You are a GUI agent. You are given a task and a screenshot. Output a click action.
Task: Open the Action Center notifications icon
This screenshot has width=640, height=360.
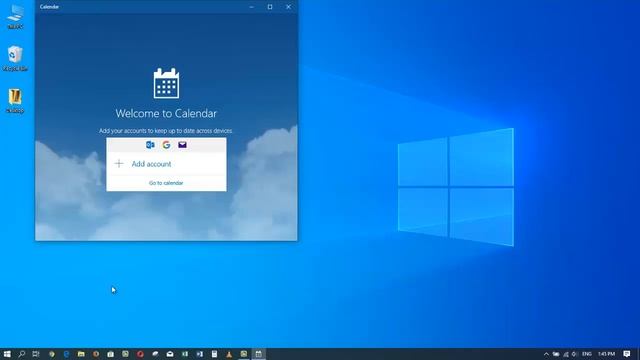[x=627, y=354]
